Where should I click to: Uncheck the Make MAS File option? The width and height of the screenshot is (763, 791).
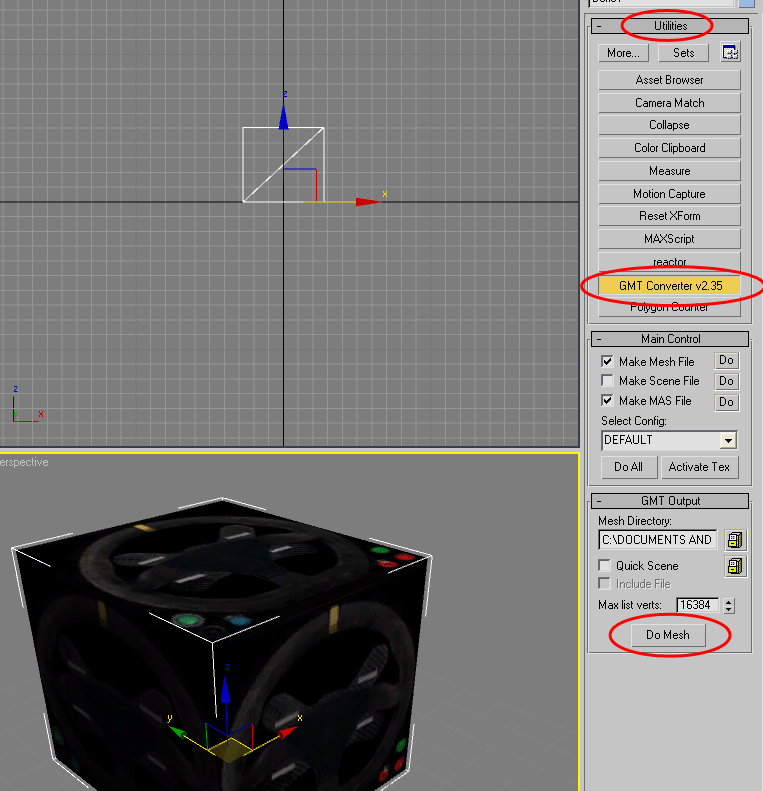click(607, 400)
